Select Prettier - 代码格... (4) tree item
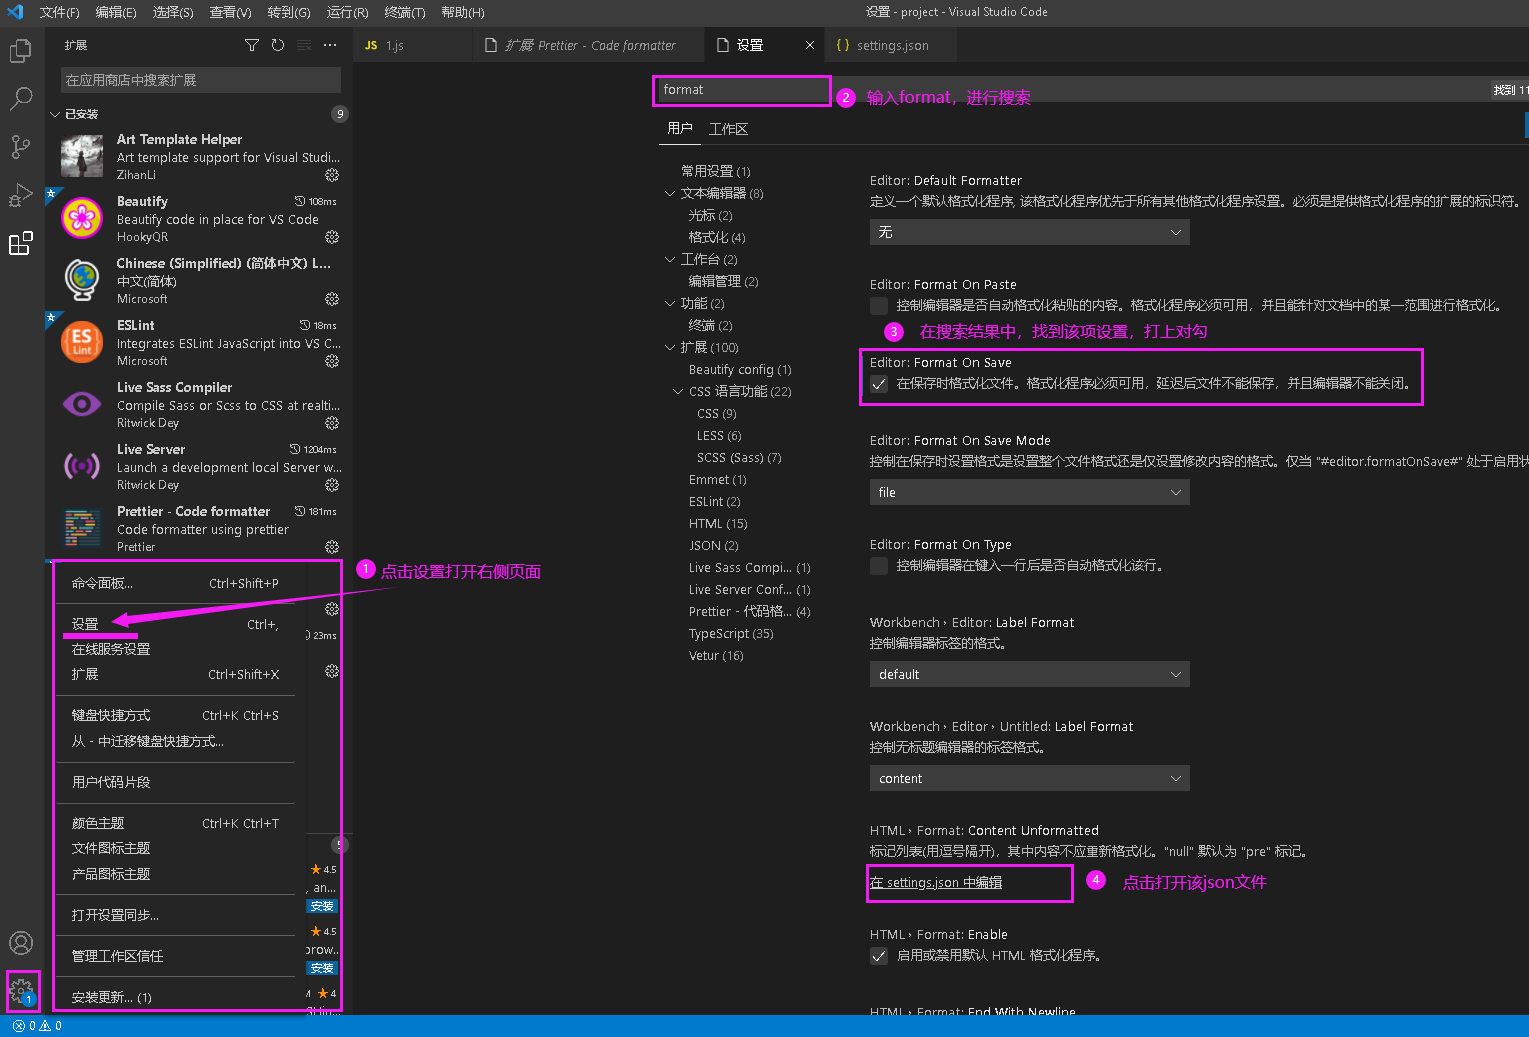Image resolution: width=1529 pixels, height=1037 pixels. click(750, 611)
